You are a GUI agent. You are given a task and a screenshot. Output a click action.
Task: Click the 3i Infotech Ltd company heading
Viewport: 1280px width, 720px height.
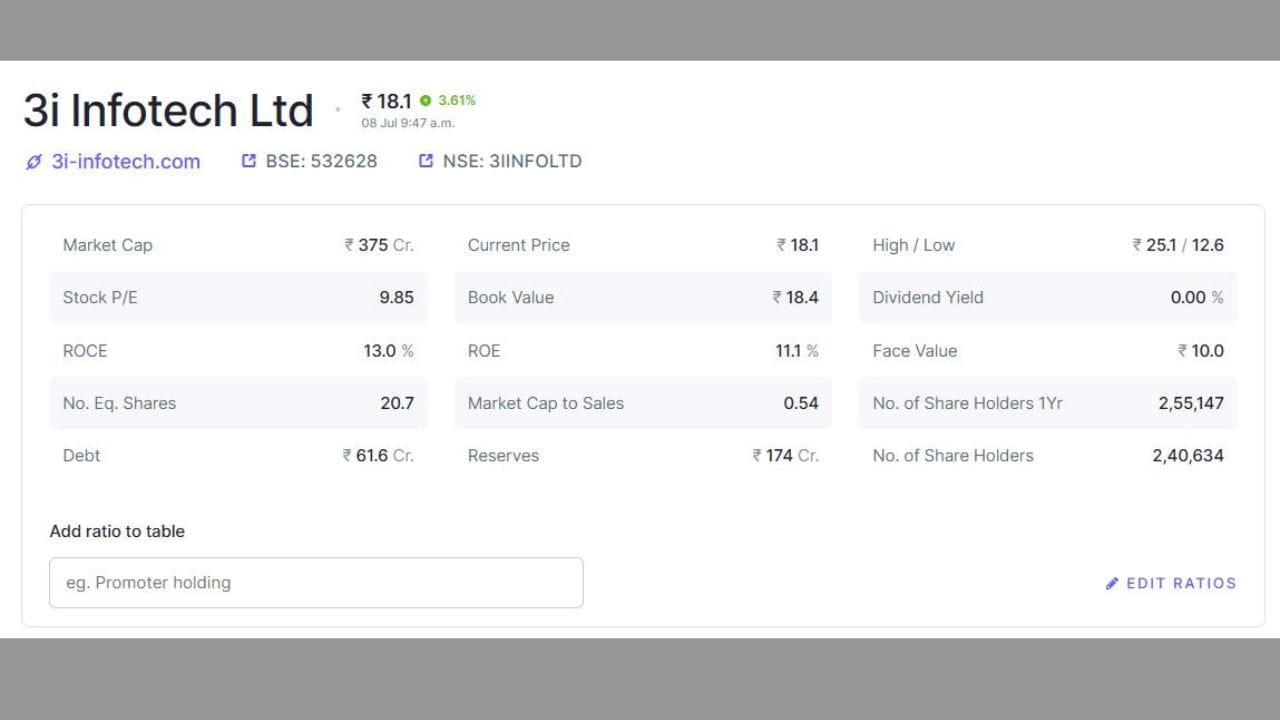point(168,110)
